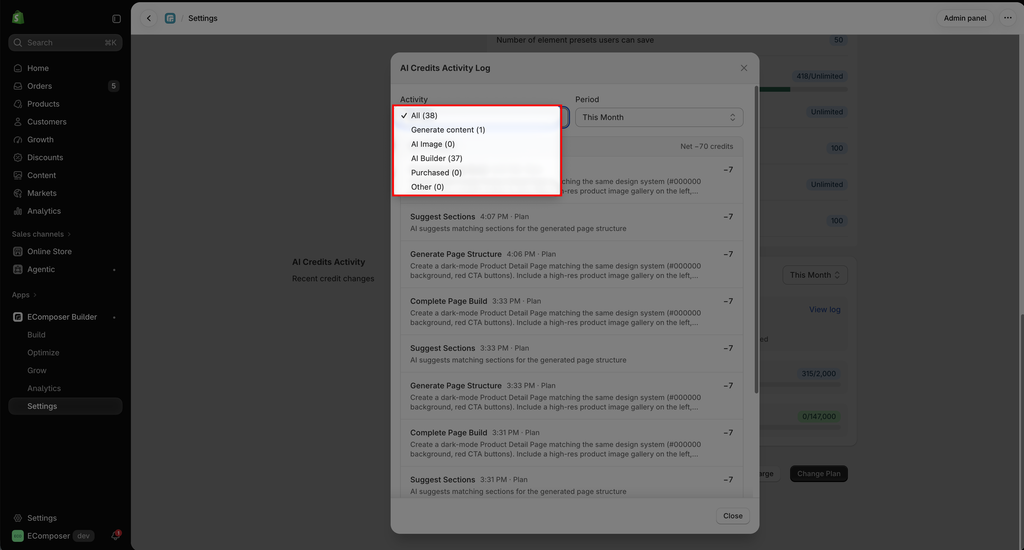Click the Generate Page Structure 4:06 PM entry
The height and width of the screenshot is (550, 1024).
tap(571, 265)
